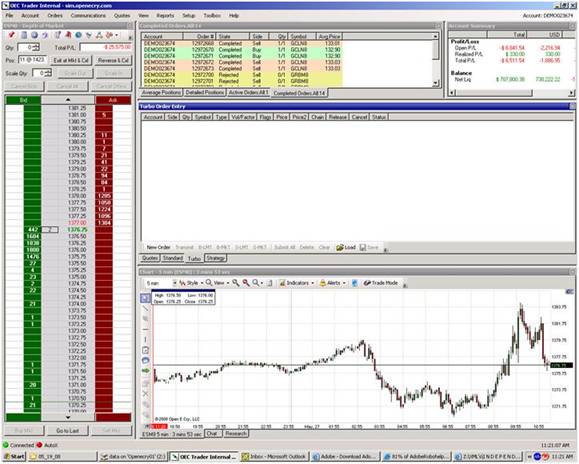Open the Orders menu
This screenshot has height=464, width=579.
pyautogui.click(x=55, y=16)
